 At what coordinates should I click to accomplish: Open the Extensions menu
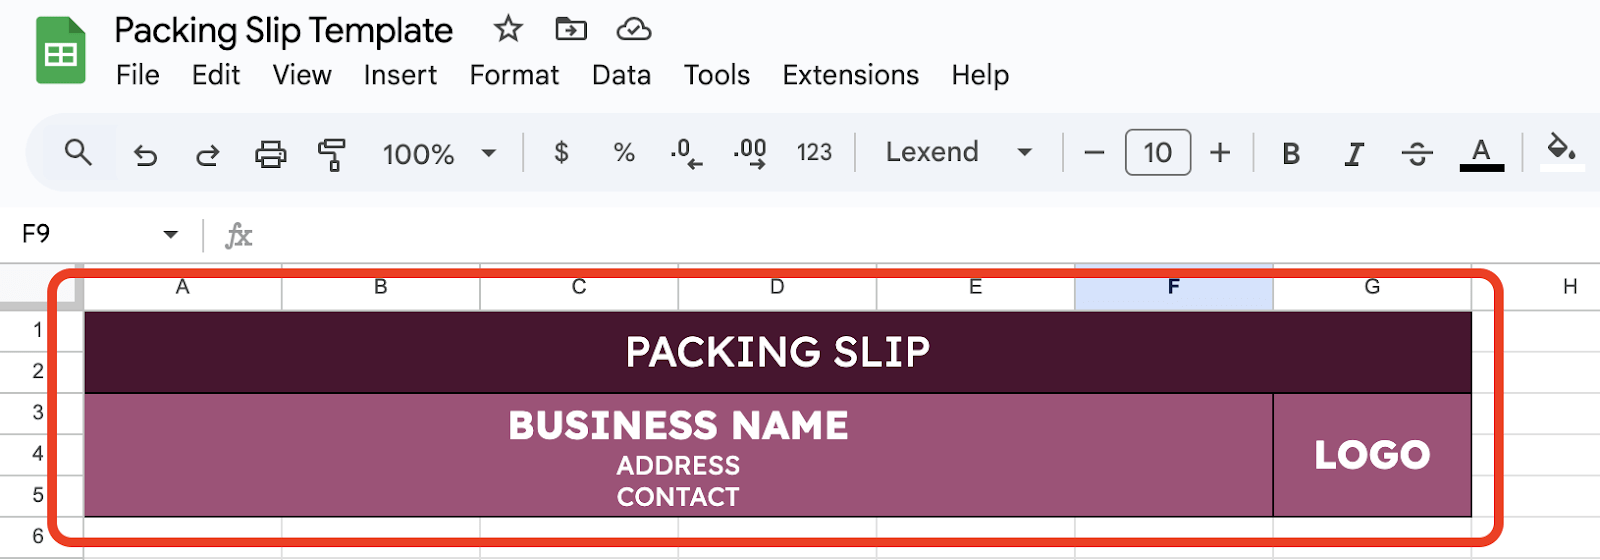click(850, 75)
